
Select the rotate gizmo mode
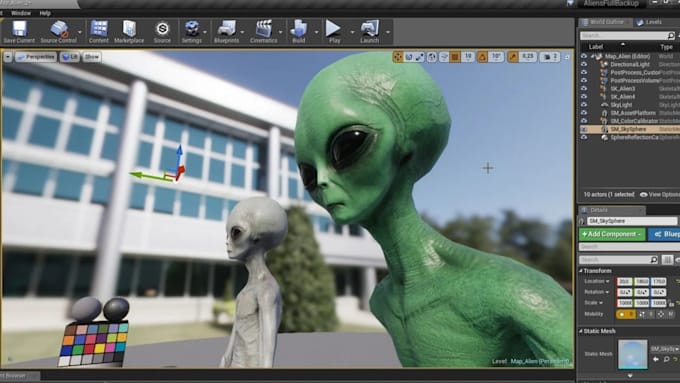coord(409,57)
